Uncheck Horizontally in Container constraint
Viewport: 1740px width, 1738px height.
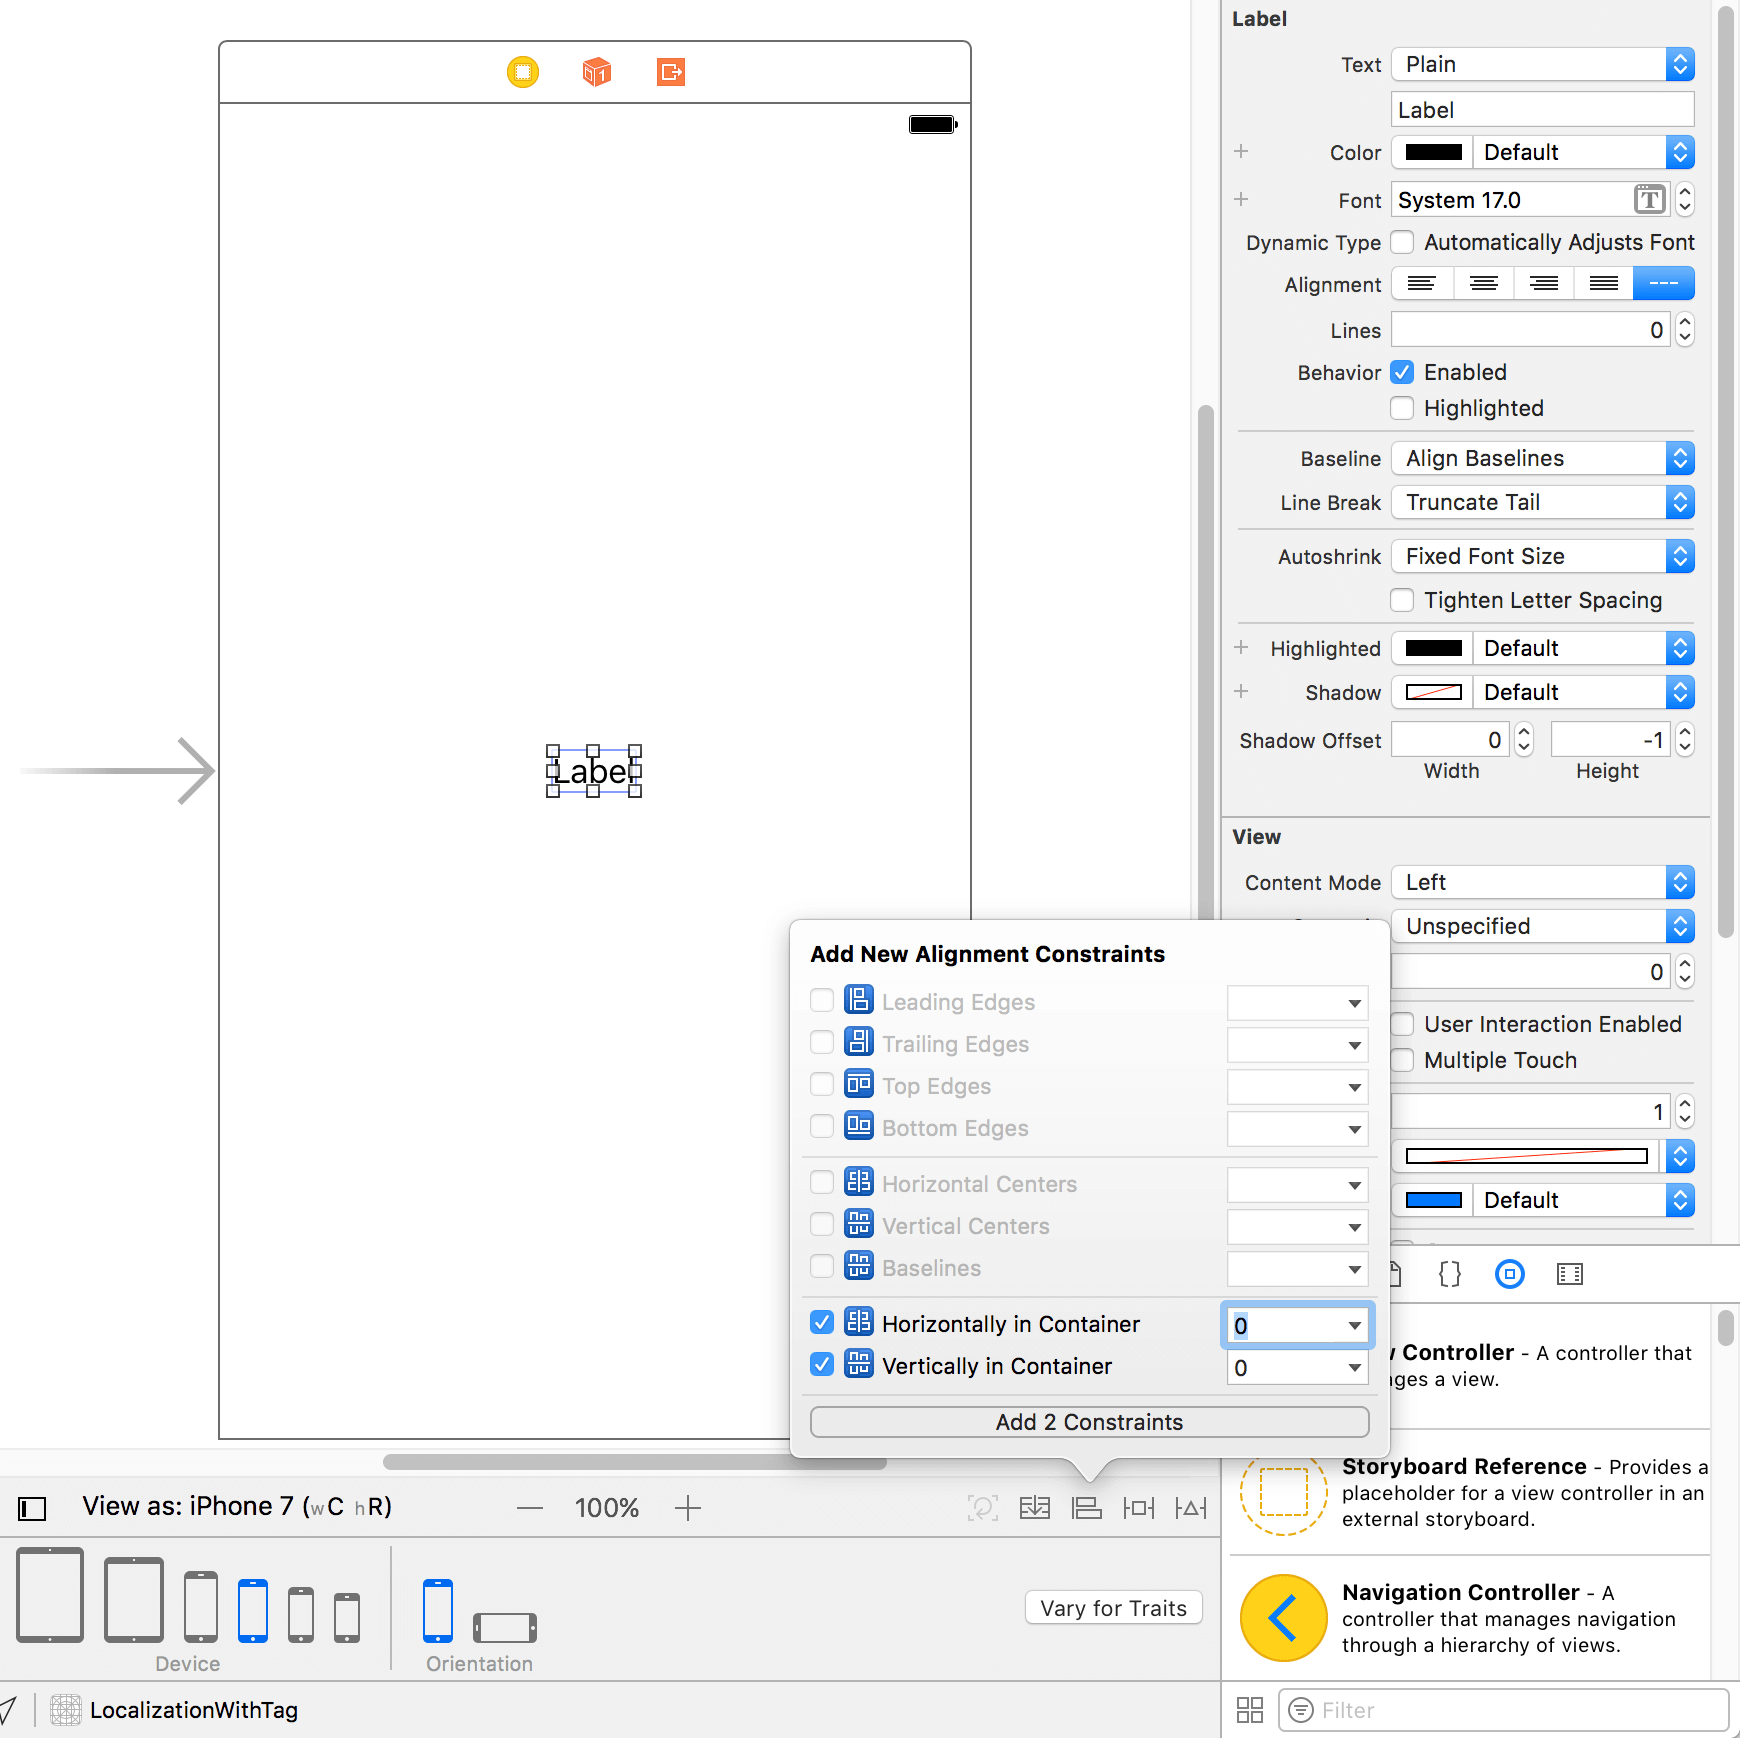click(821, 1322)
